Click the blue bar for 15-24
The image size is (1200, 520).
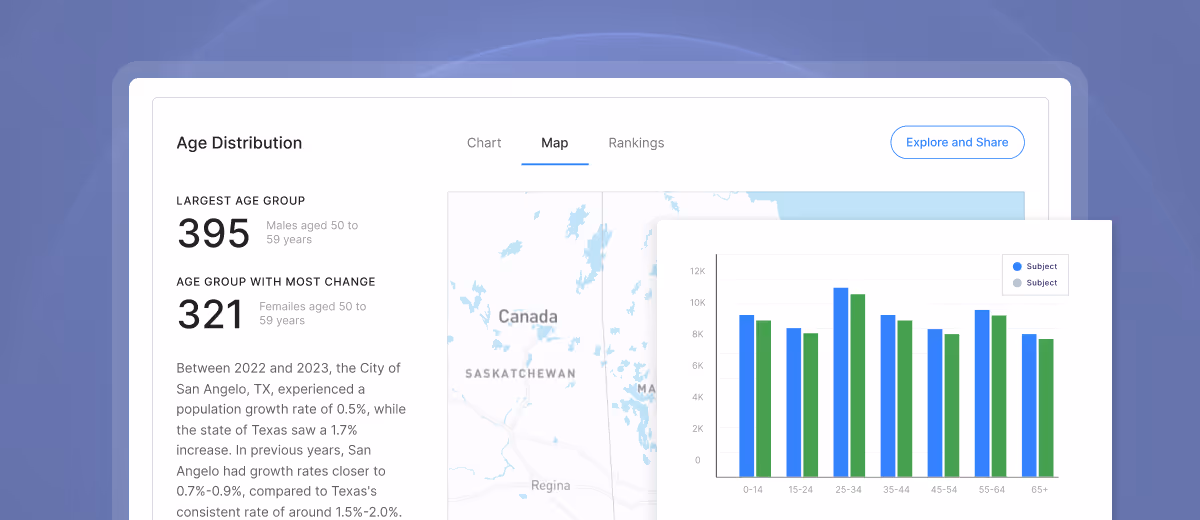point(794,402)
